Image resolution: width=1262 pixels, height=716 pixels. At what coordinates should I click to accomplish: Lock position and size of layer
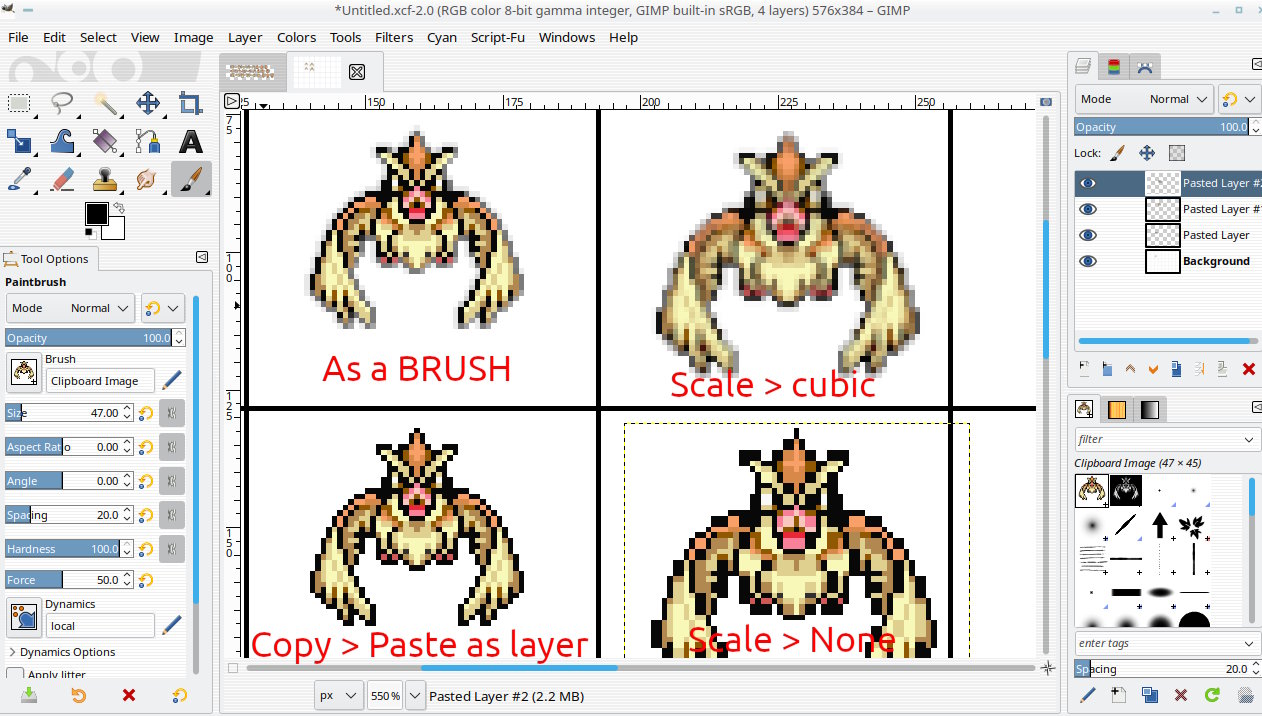[x=1147, y=153]
